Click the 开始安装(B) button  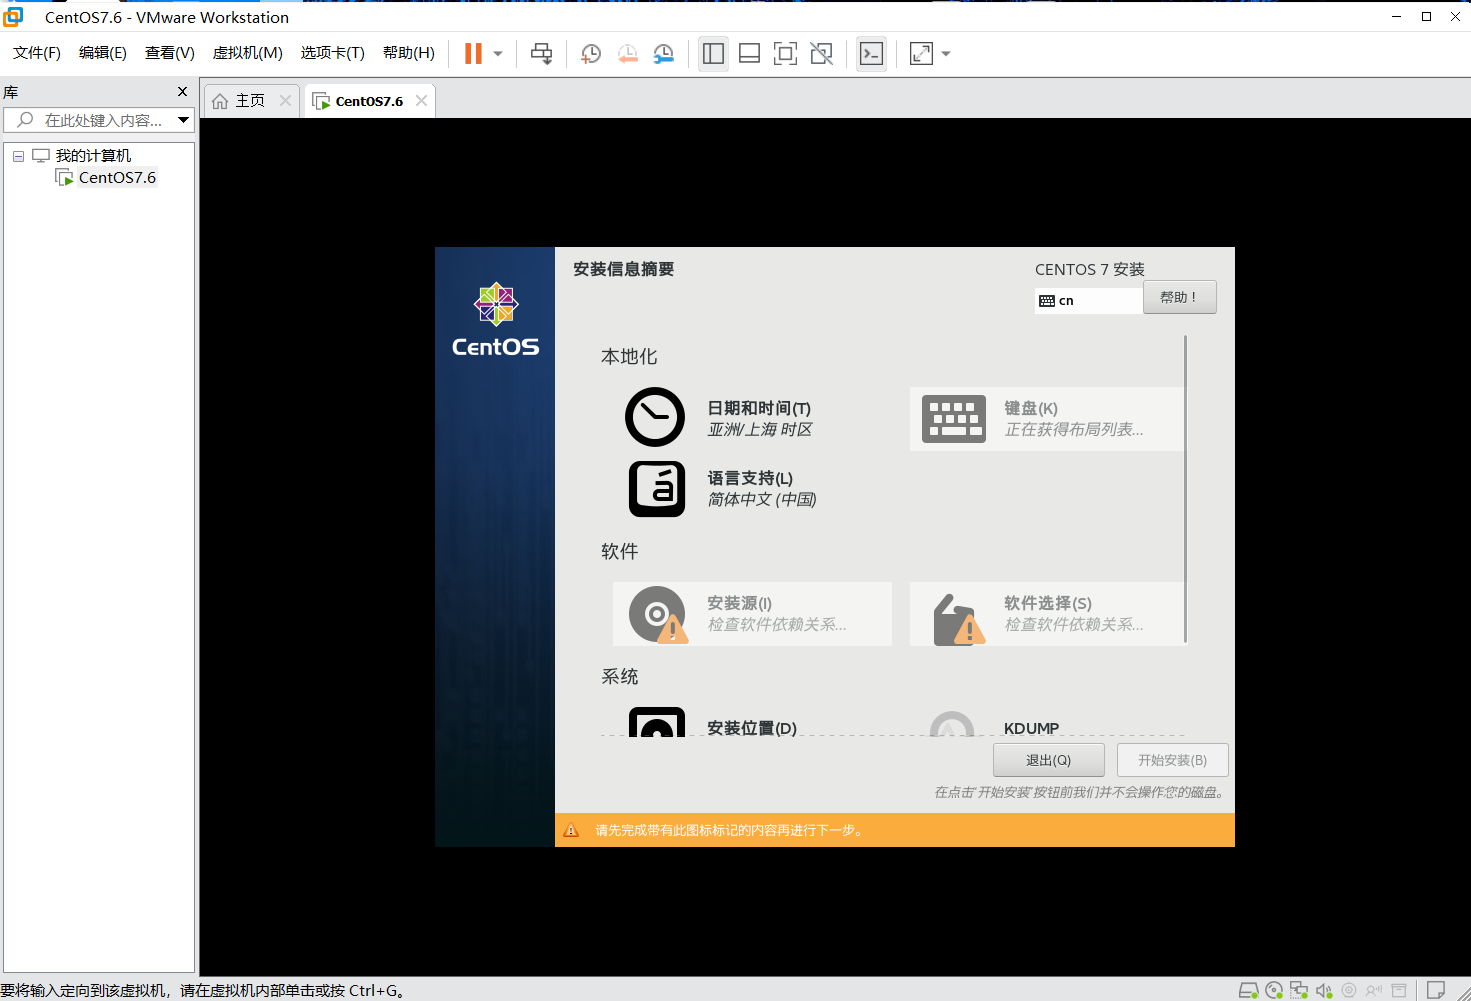point(1172,760)
